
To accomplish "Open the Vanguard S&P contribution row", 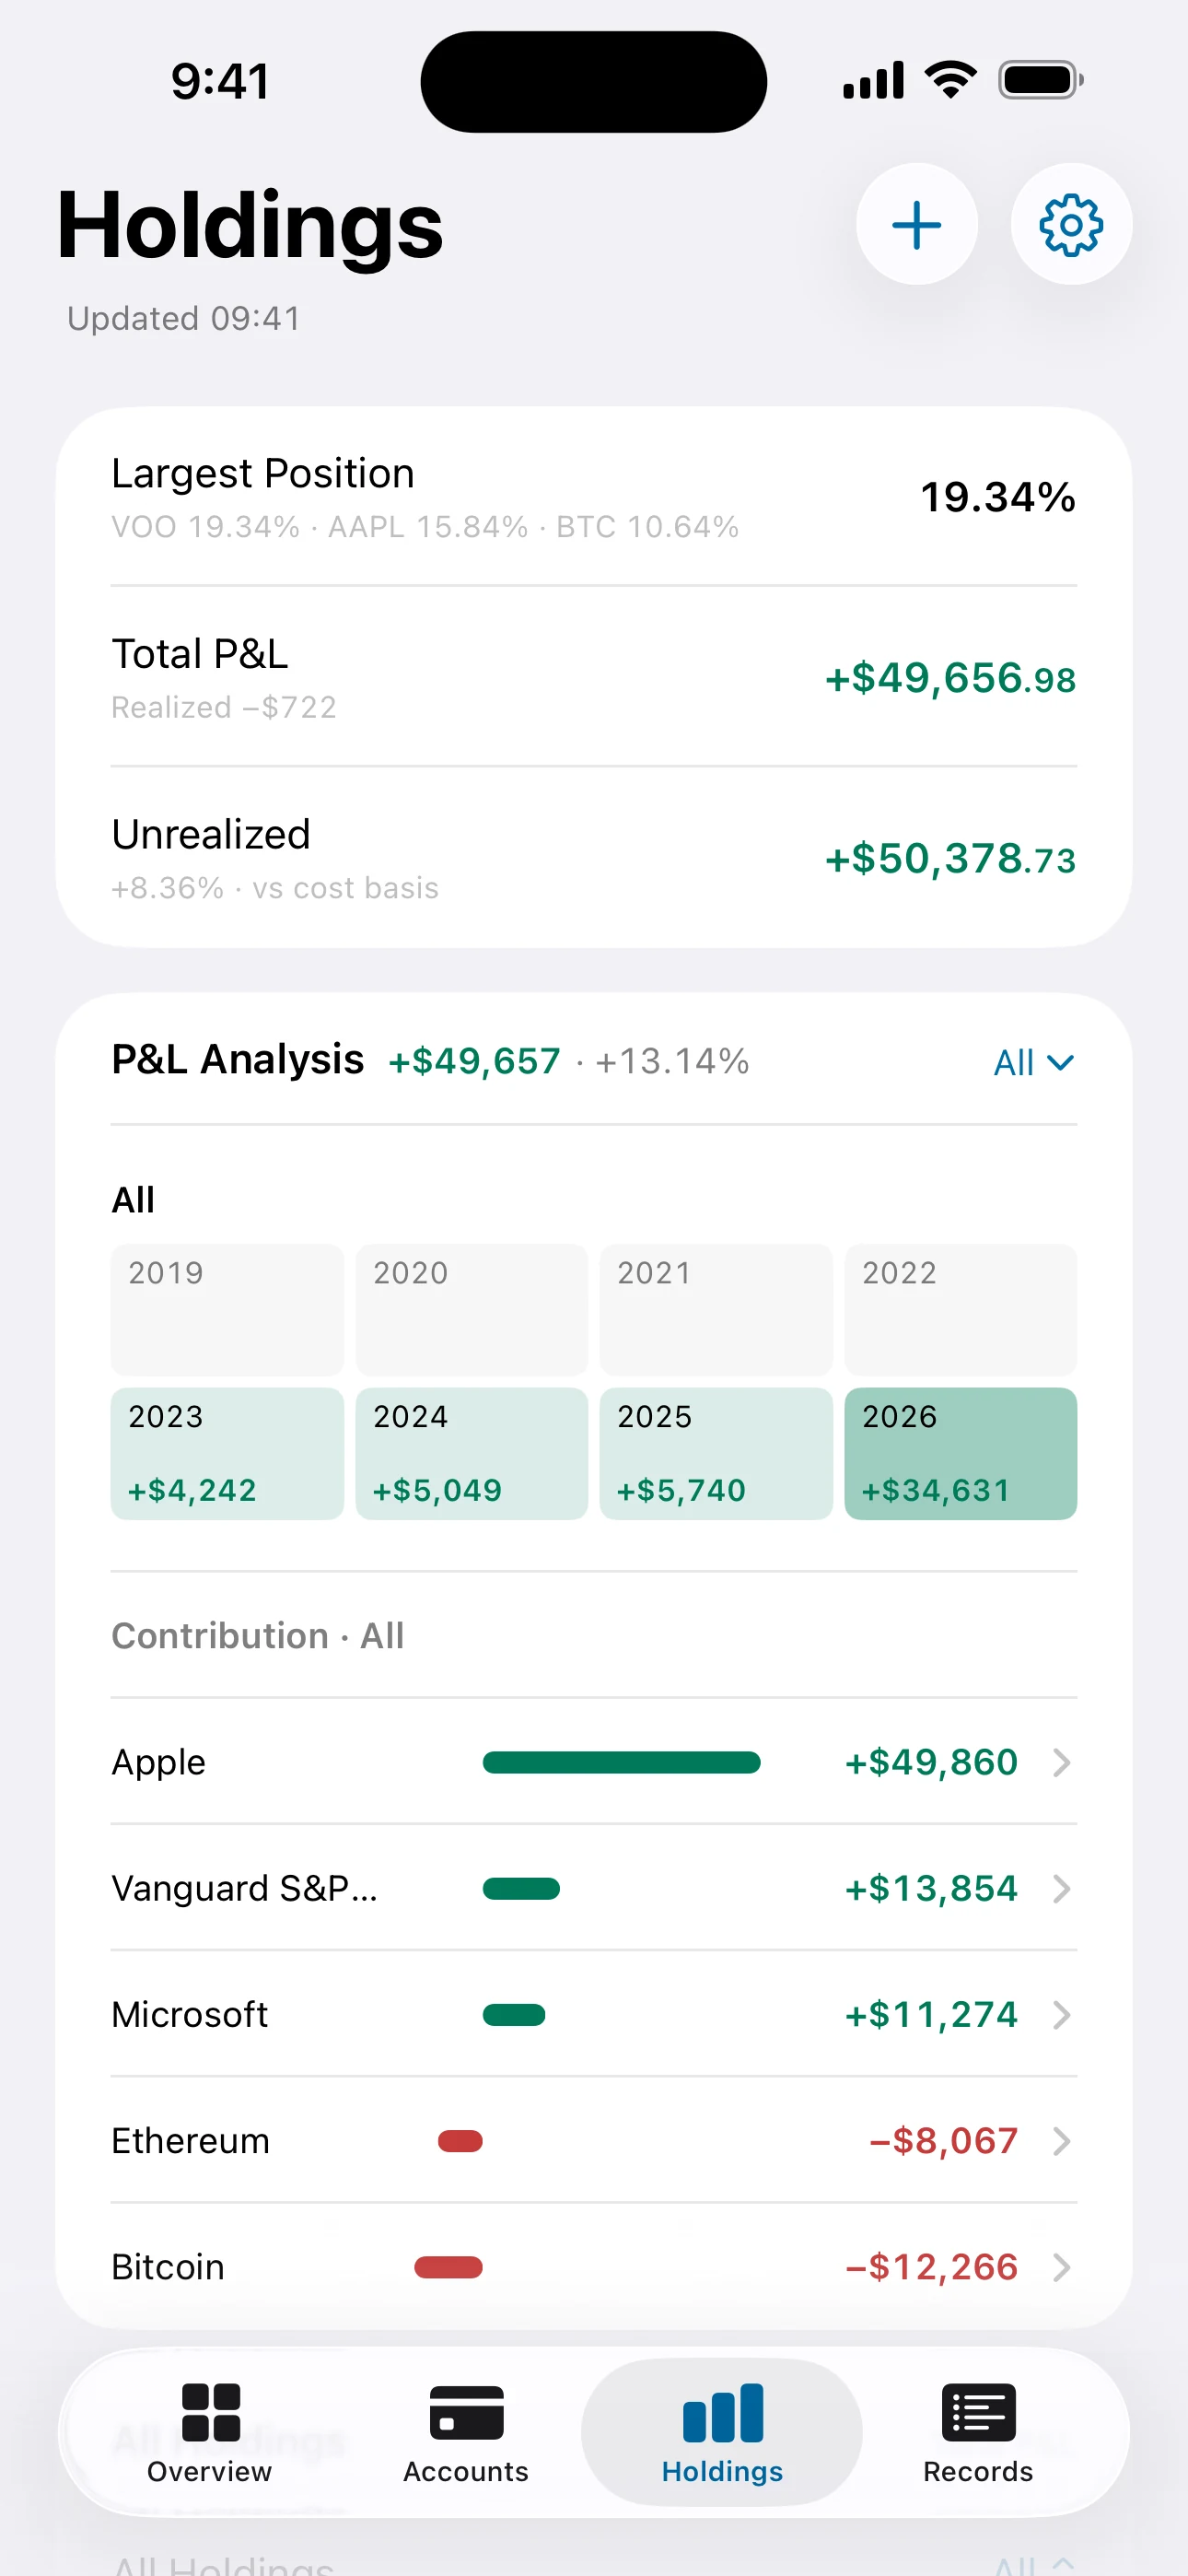I will pos(594,1888).
